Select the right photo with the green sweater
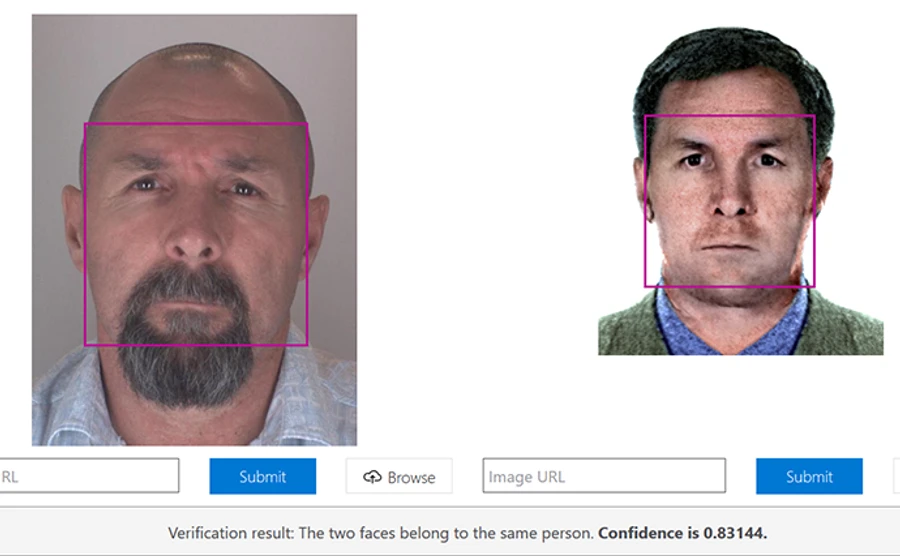The height and width of the screenshot is (556, 900). 740,190
